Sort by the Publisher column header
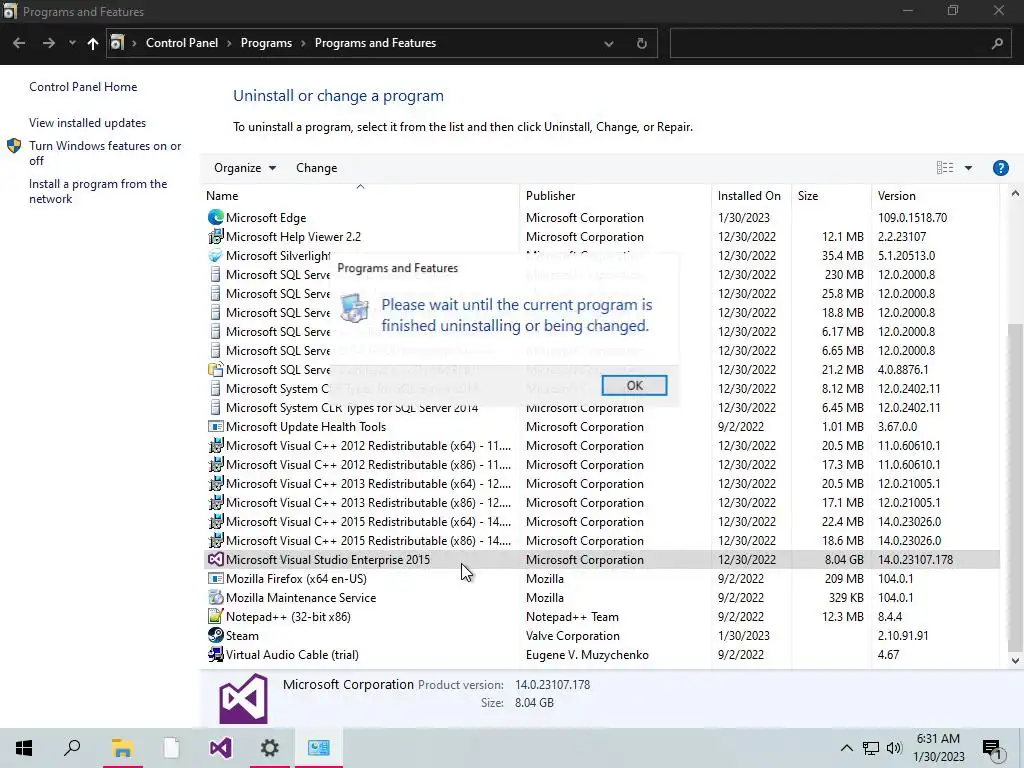The width and height of the screenshot is (1024, 768). pos(615,195)
